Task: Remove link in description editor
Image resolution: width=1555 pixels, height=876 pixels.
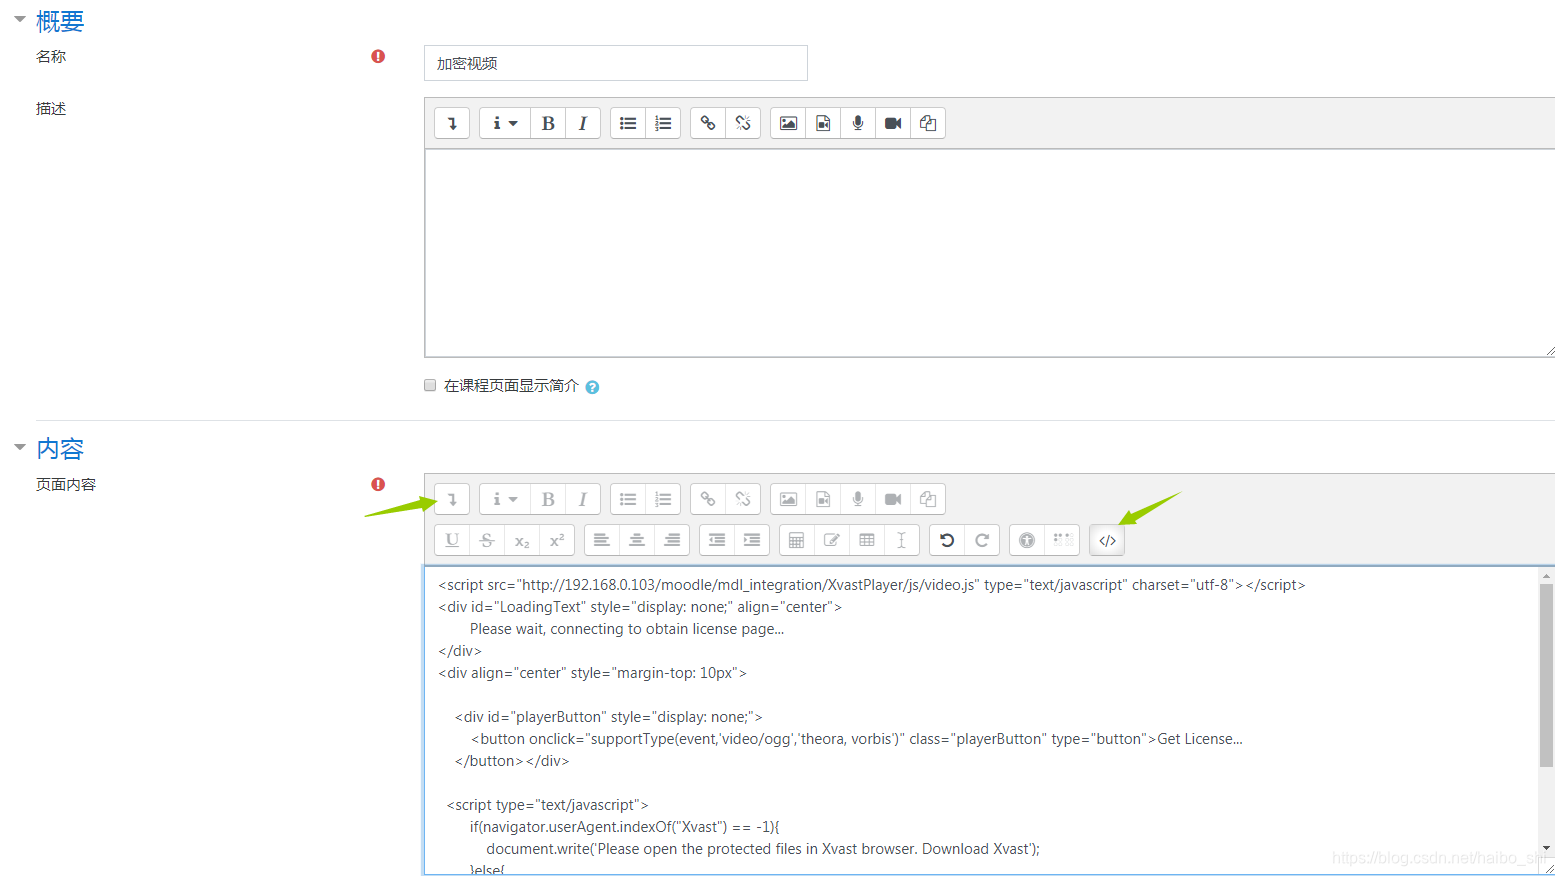Action: point(743,123)
